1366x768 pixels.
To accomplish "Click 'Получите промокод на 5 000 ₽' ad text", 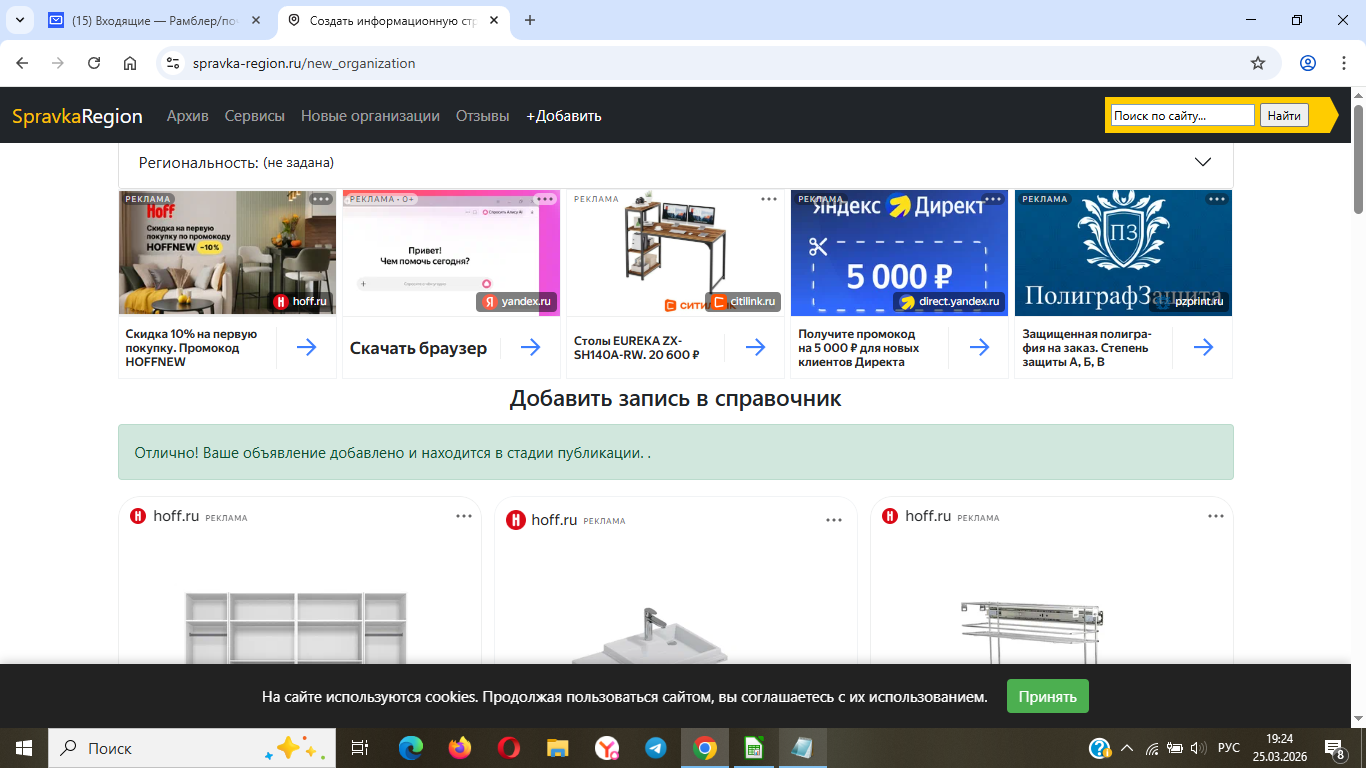I will pos(858,348).
